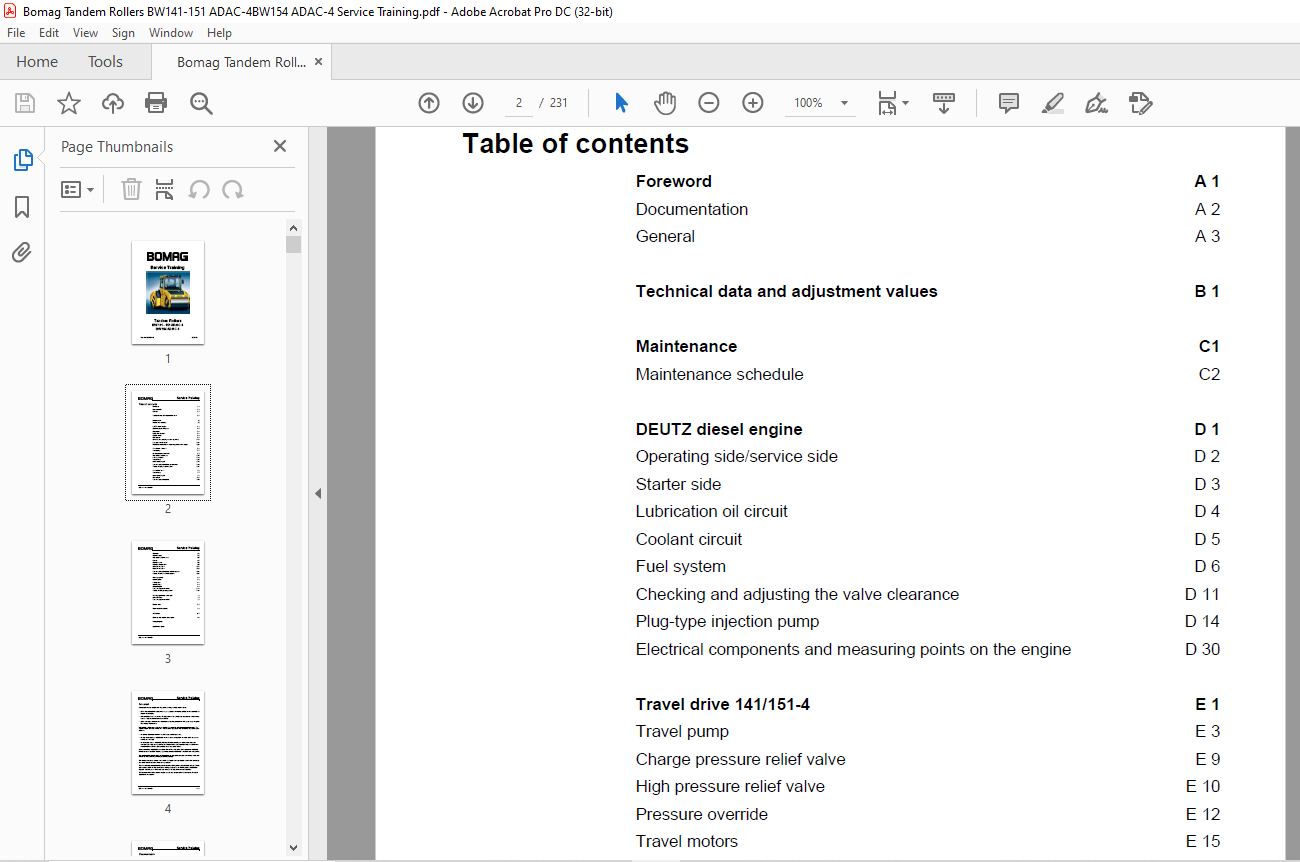This screenshot has width=1300, height=862.
Task: Open the Edit menu
Action: [x=49, y=33]
